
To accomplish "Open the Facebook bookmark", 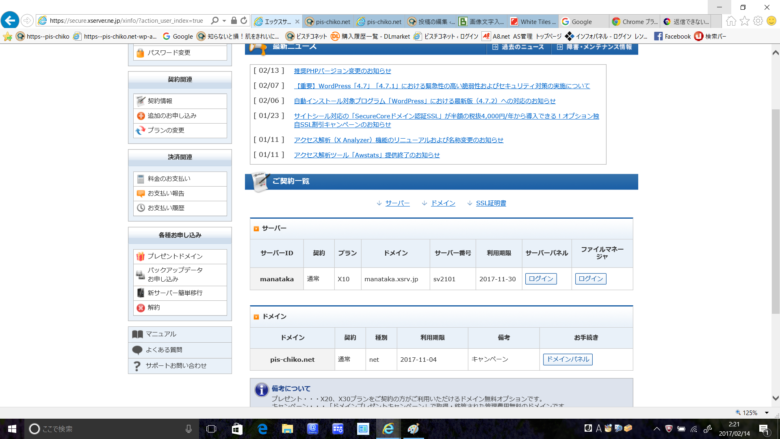I will click(672, 36).
